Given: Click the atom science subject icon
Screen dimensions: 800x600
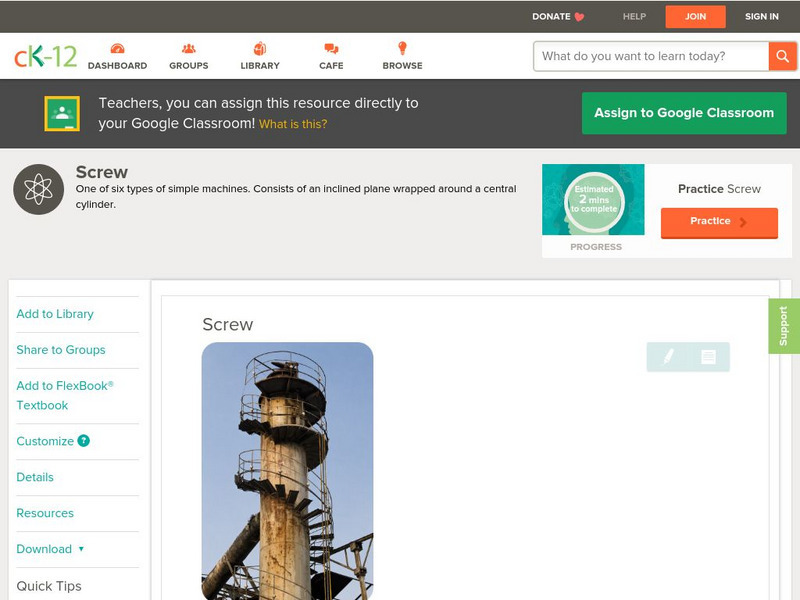Looking at the screenshot, I should tap(38, 189).
